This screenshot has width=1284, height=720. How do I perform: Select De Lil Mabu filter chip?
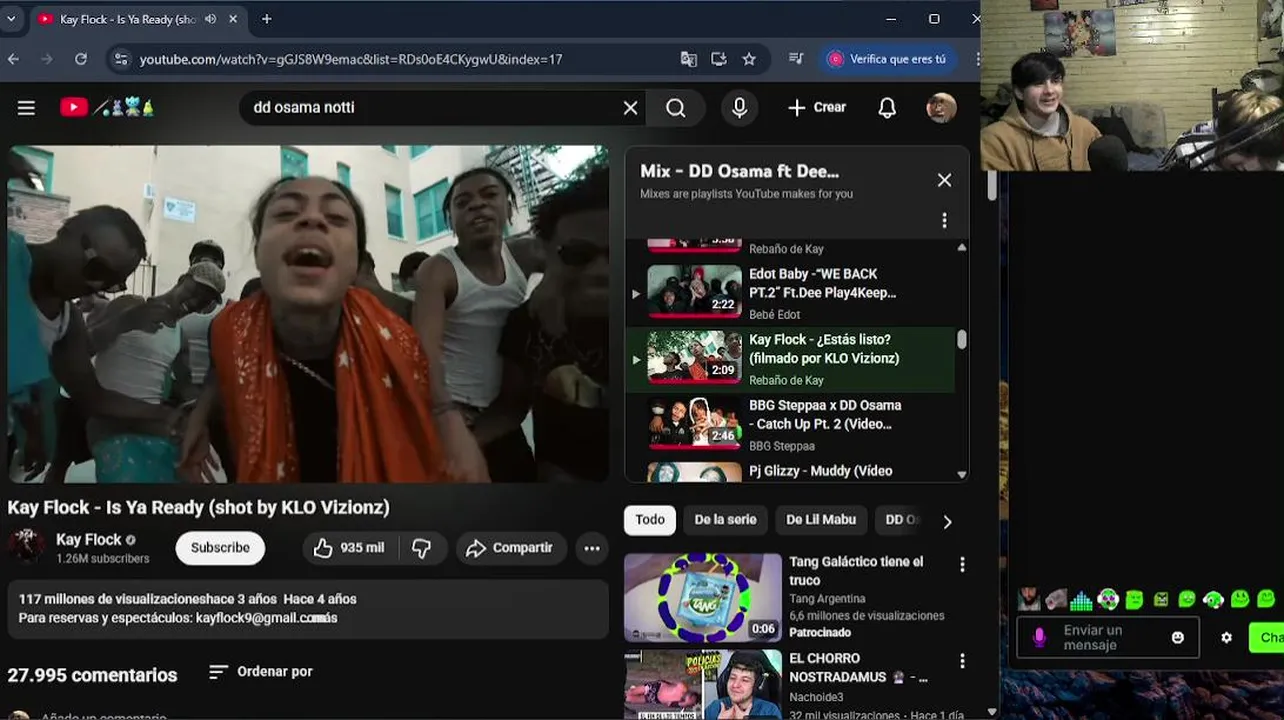click(820, 520)
